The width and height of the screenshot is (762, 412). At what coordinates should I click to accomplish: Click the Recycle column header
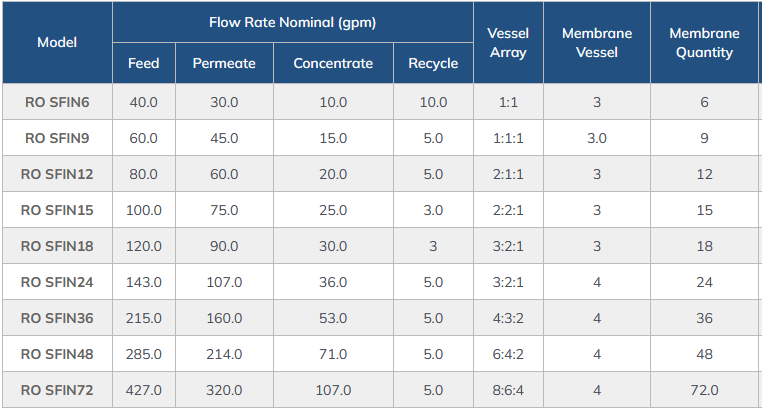point(433,63)
